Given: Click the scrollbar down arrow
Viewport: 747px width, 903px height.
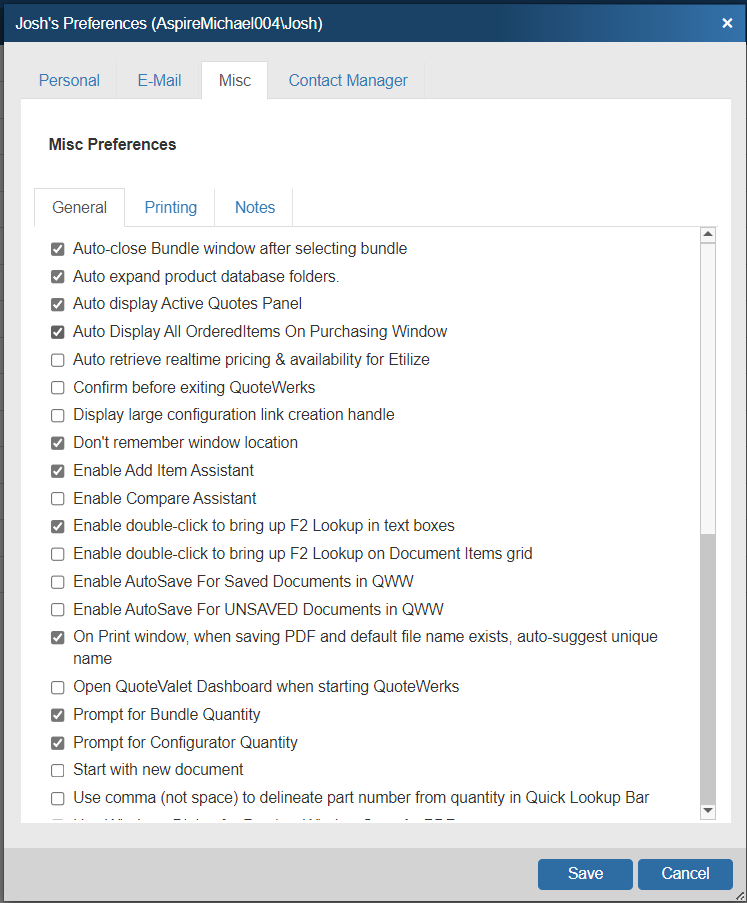Looking at the screenshot, I should coord(708,810).
